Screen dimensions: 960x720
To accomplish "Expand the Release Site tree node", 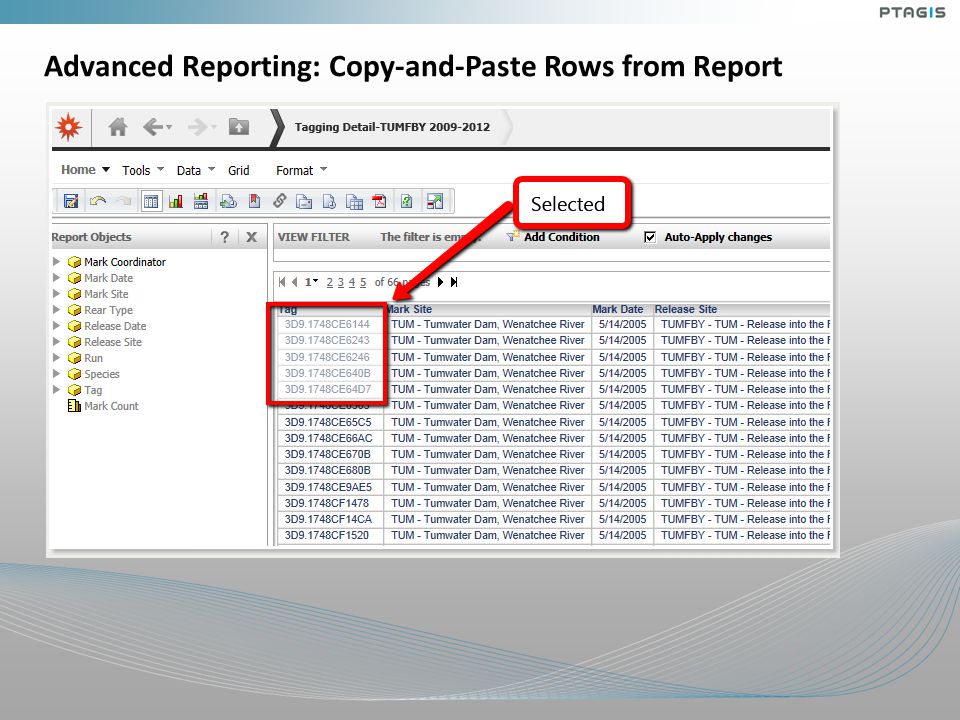I will pos(56,342).
